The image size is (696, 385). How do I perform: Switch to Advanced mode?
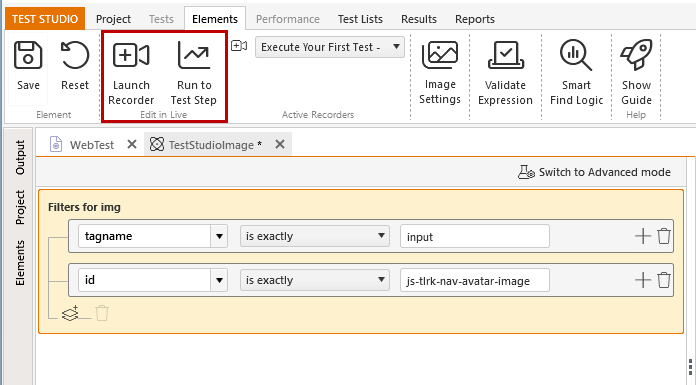pyautogui.click(x=594, y=172)
